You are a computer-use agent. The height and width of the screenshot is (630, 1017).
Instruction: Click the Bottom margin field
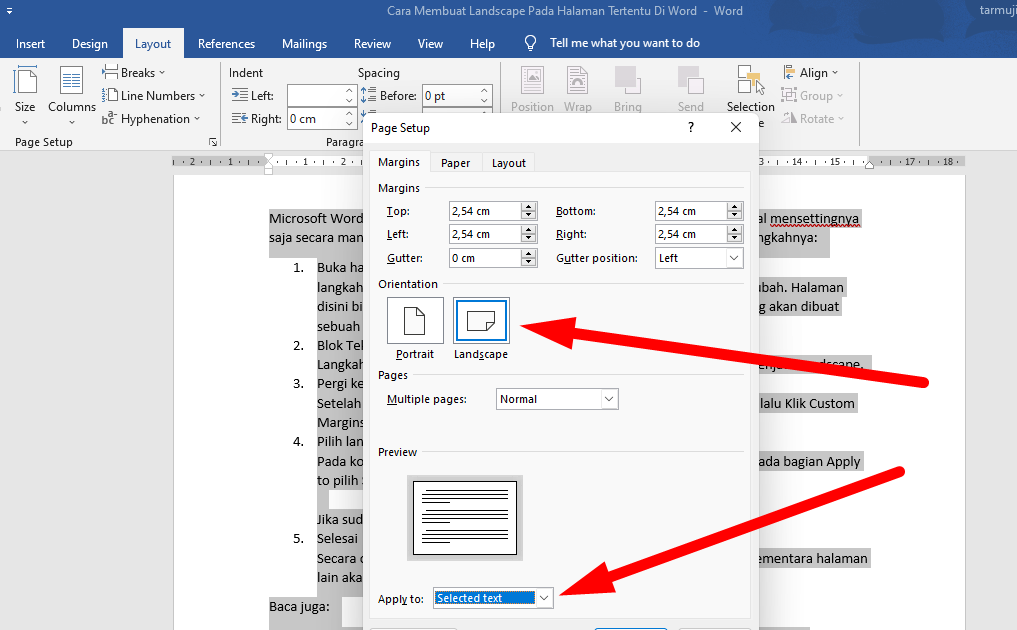pos(691,211)
